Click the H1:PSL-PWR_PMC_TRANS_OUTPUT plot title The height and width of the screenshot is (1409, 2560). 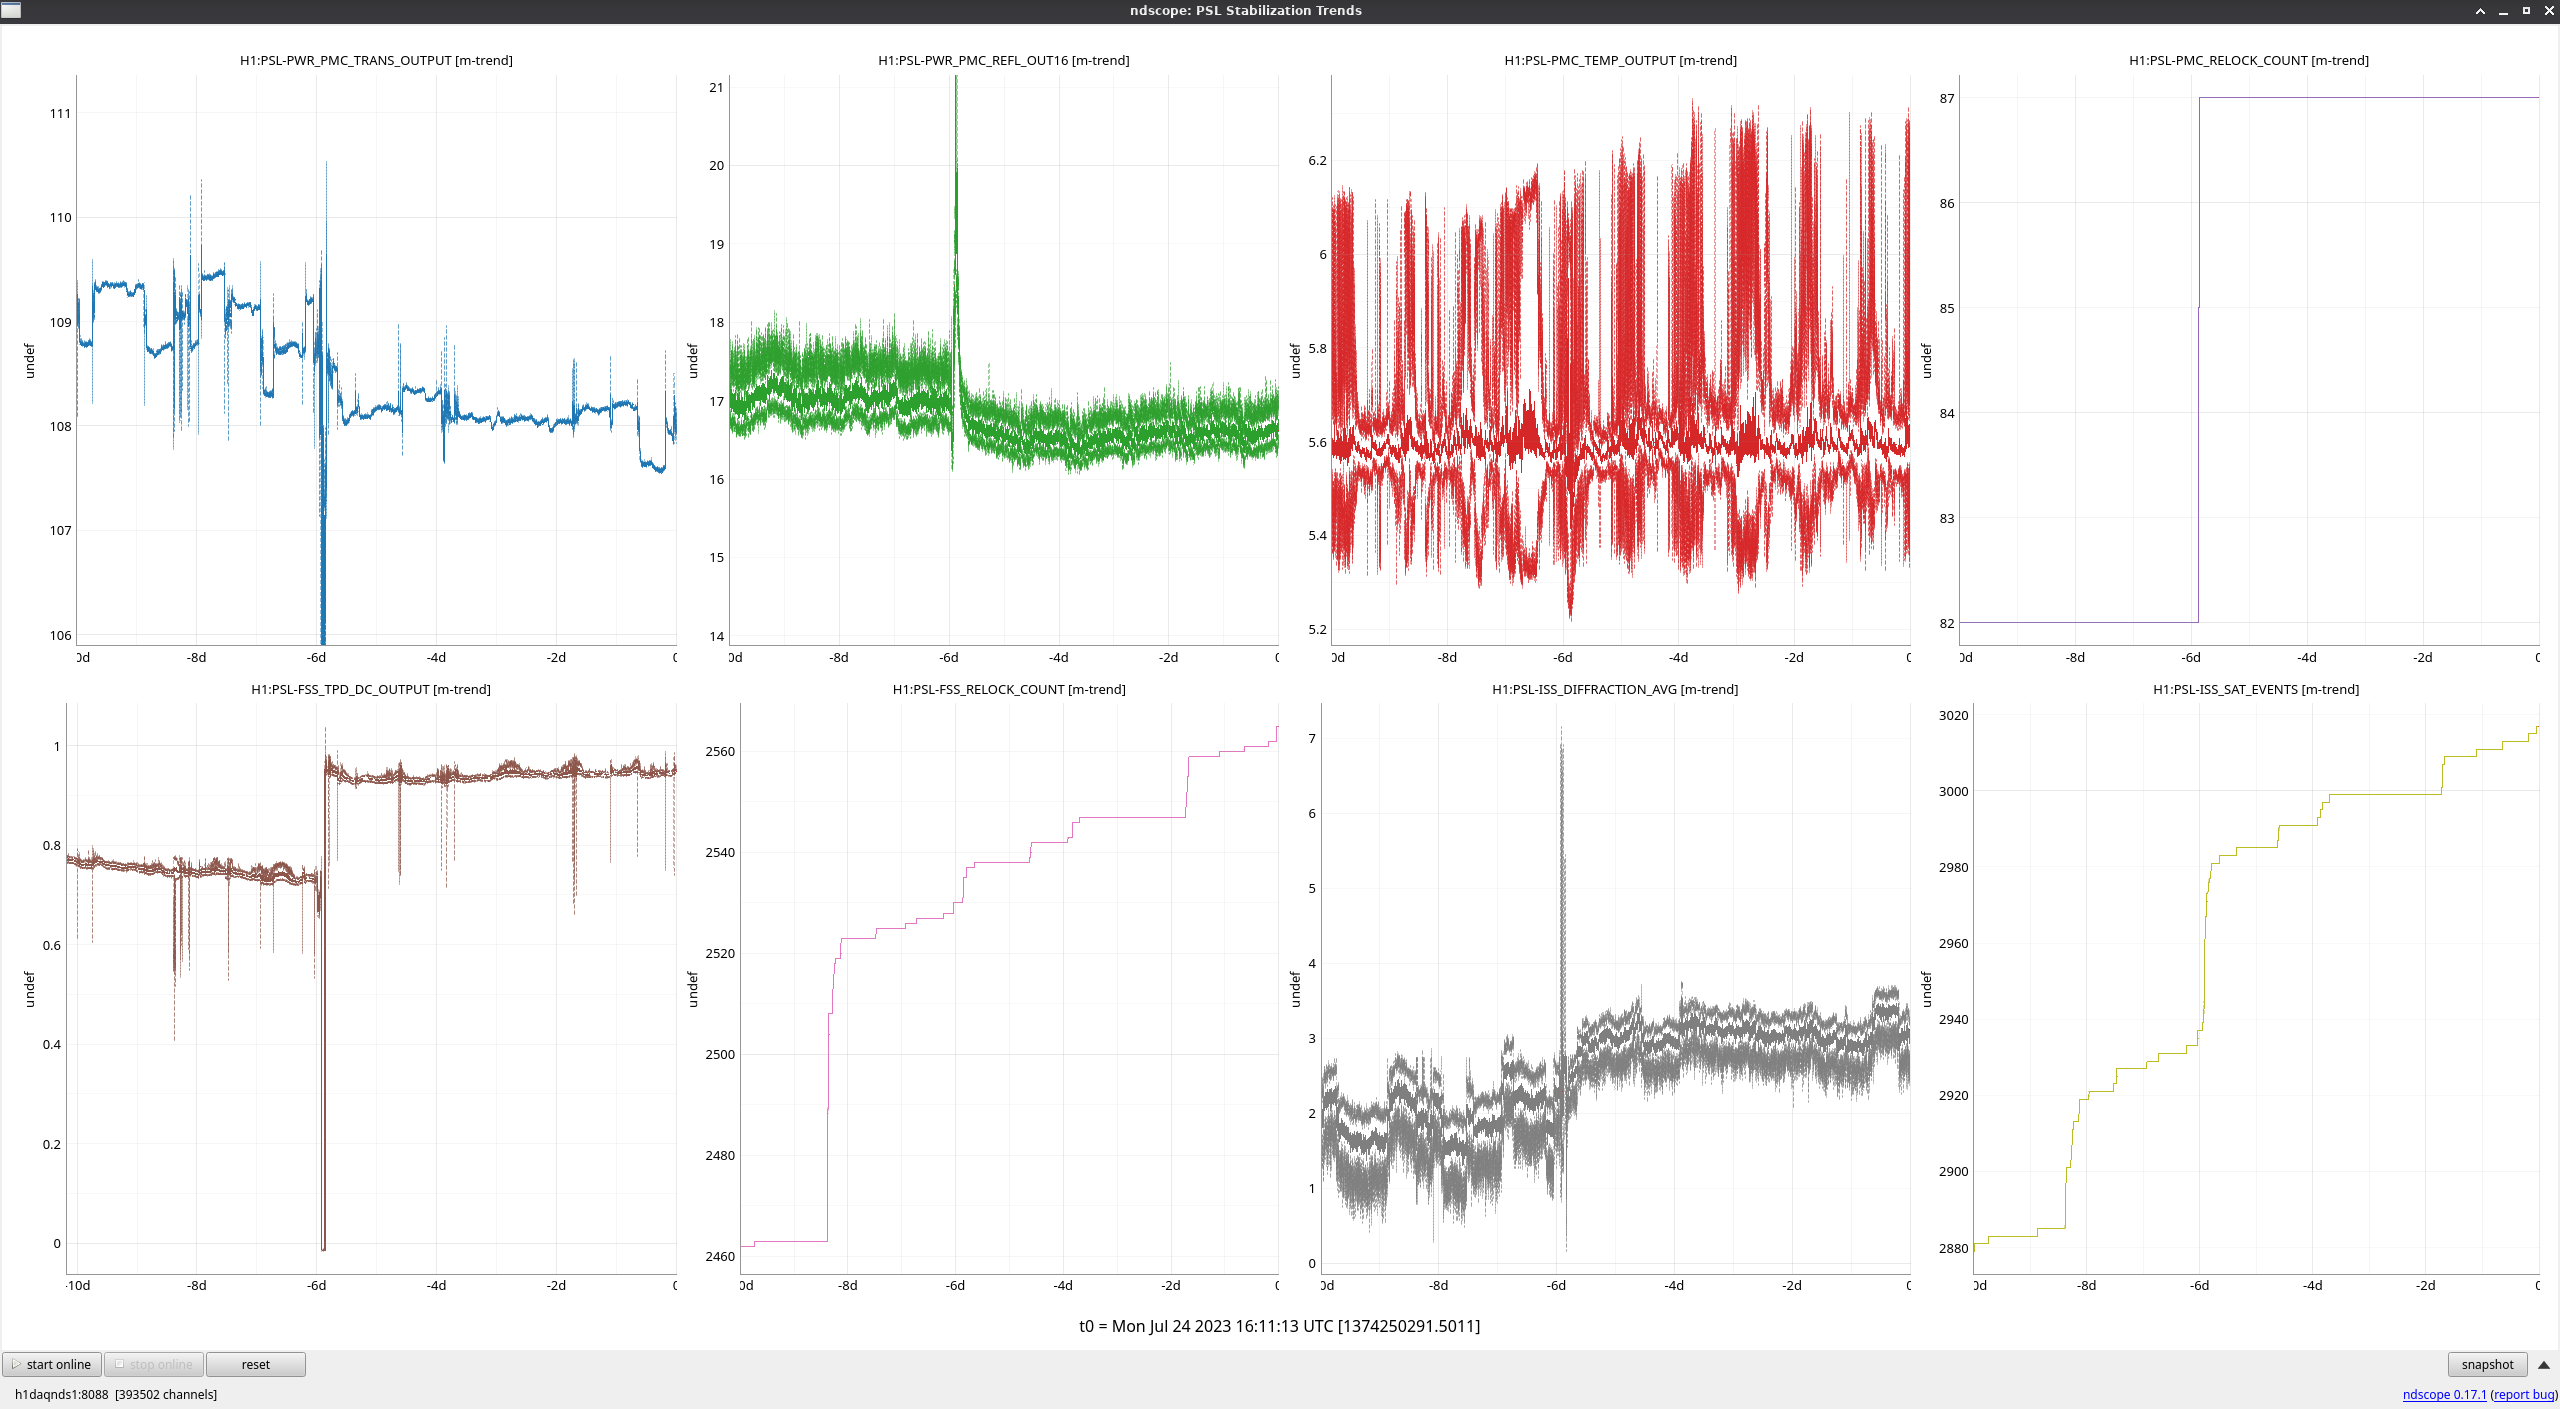[x=376, y=60]
